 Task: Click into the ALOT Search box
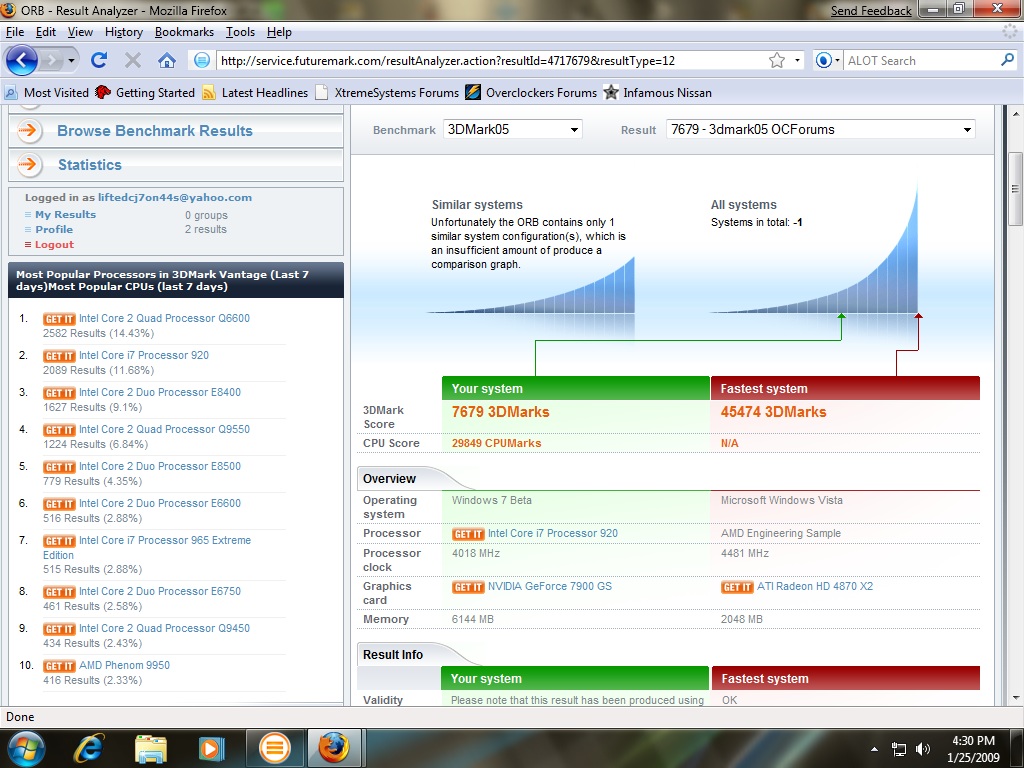[921, 61]
